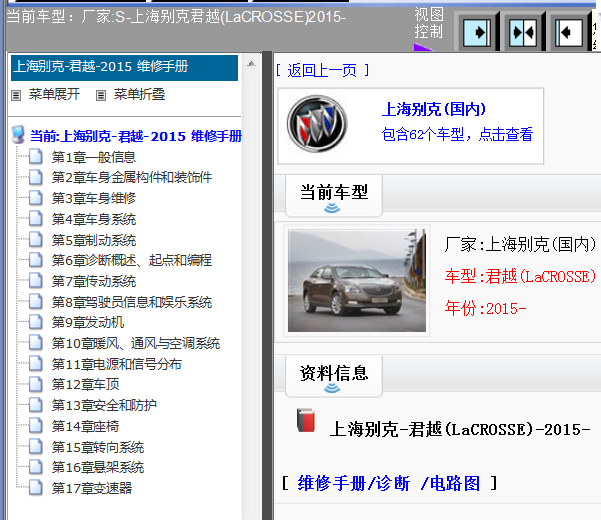Click the view control right-arrow panel button
This screenshot has height=520, width=601.
point(477,33)
